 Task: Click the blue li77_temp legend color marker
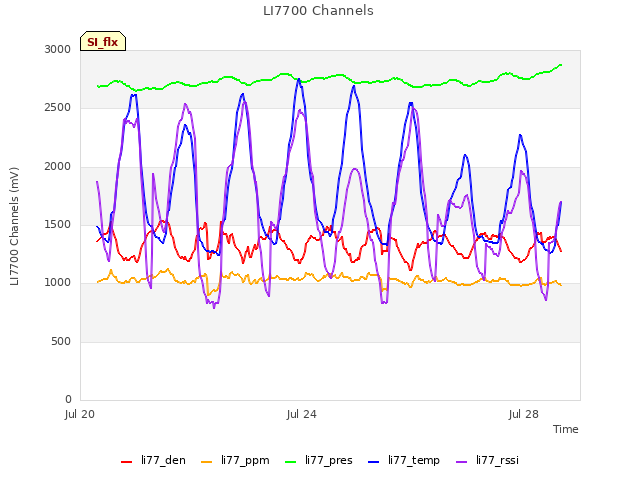click(x=373, y=462)
